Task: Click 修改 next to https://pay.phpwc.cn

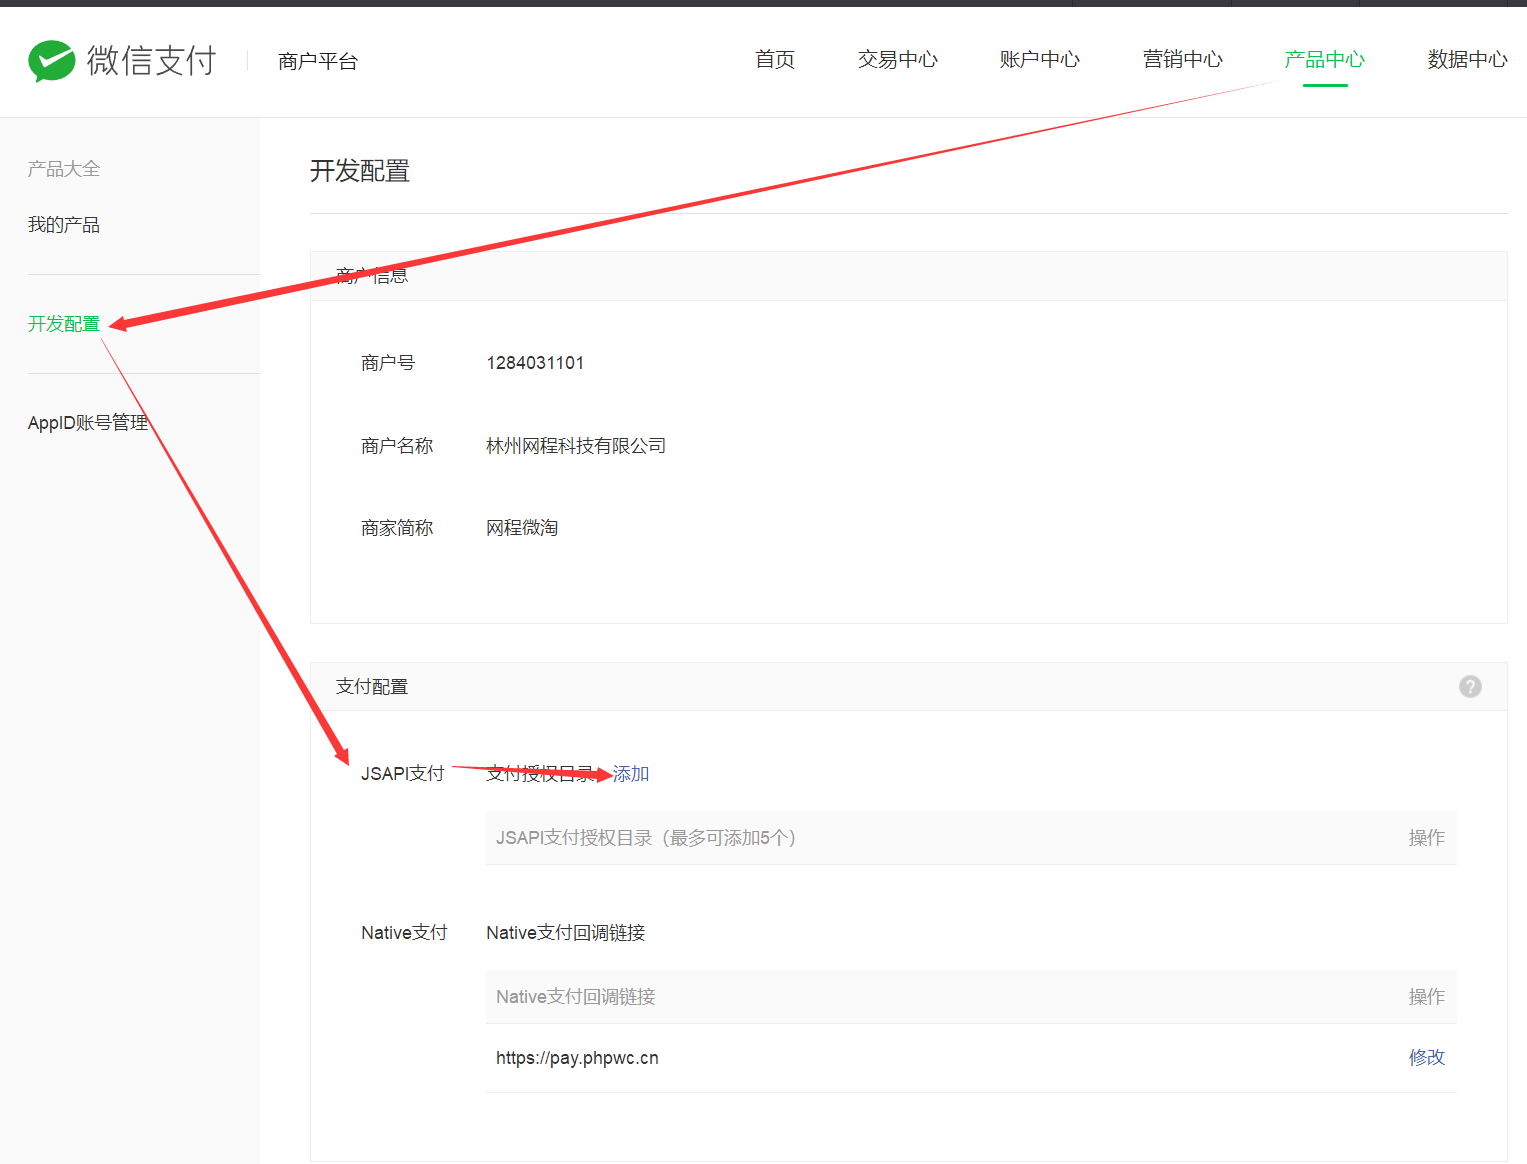Action: 1426,1057
